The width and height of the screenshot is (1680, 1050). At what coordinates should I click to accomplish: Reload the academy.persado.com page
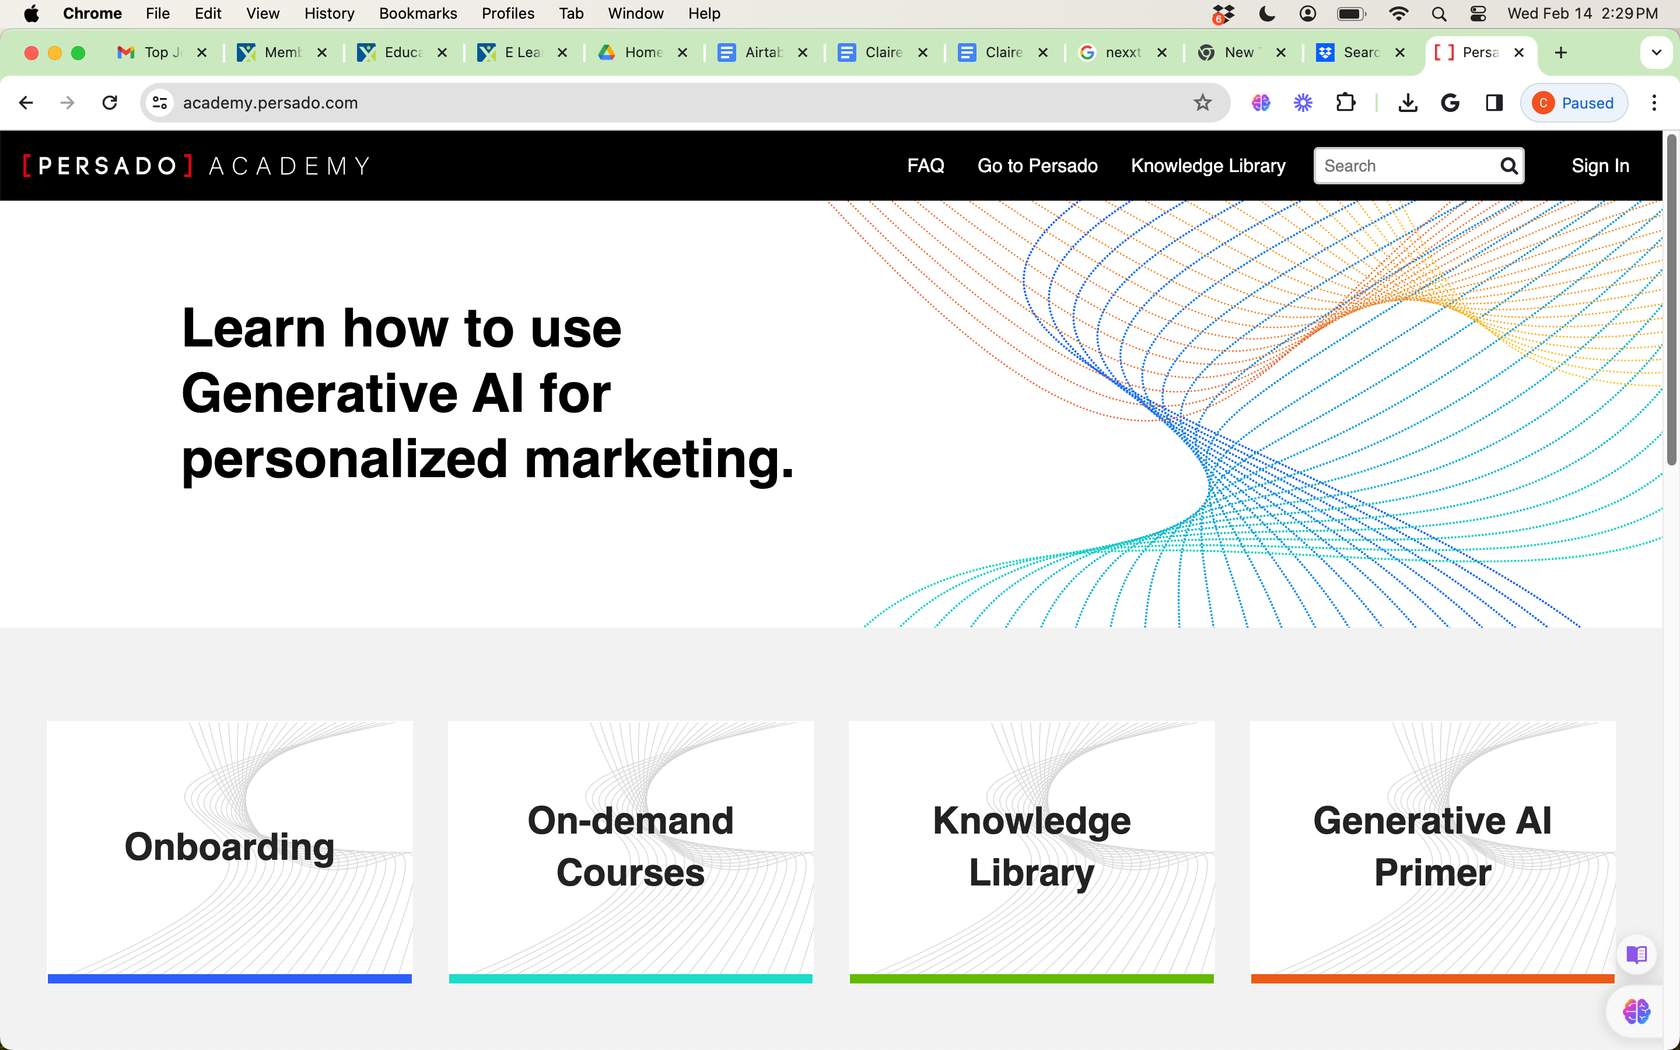110,103
